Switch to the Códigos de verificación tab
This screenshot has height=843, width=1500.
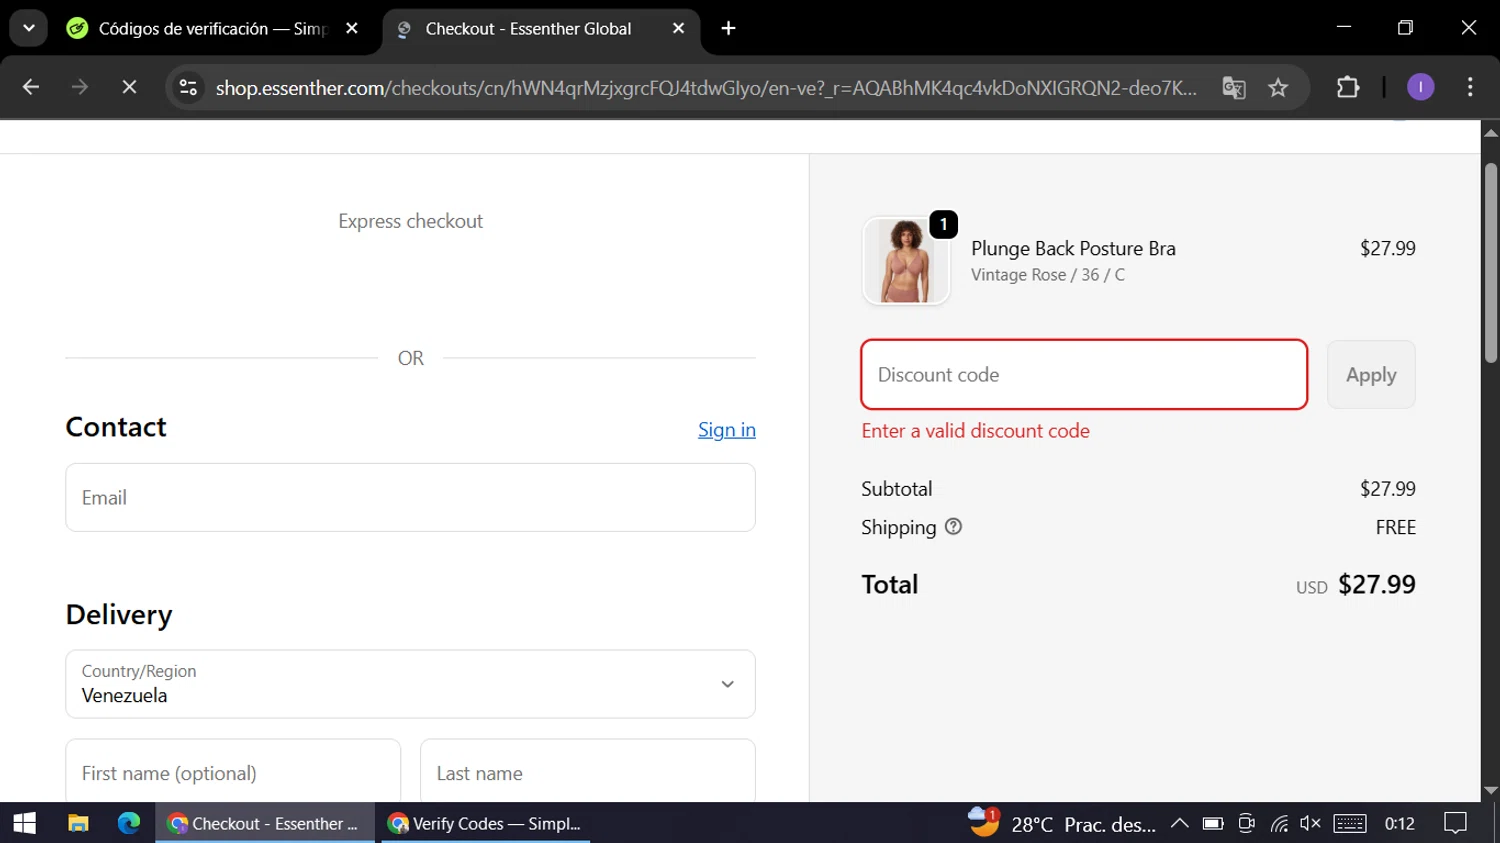(x=212, y=29)
